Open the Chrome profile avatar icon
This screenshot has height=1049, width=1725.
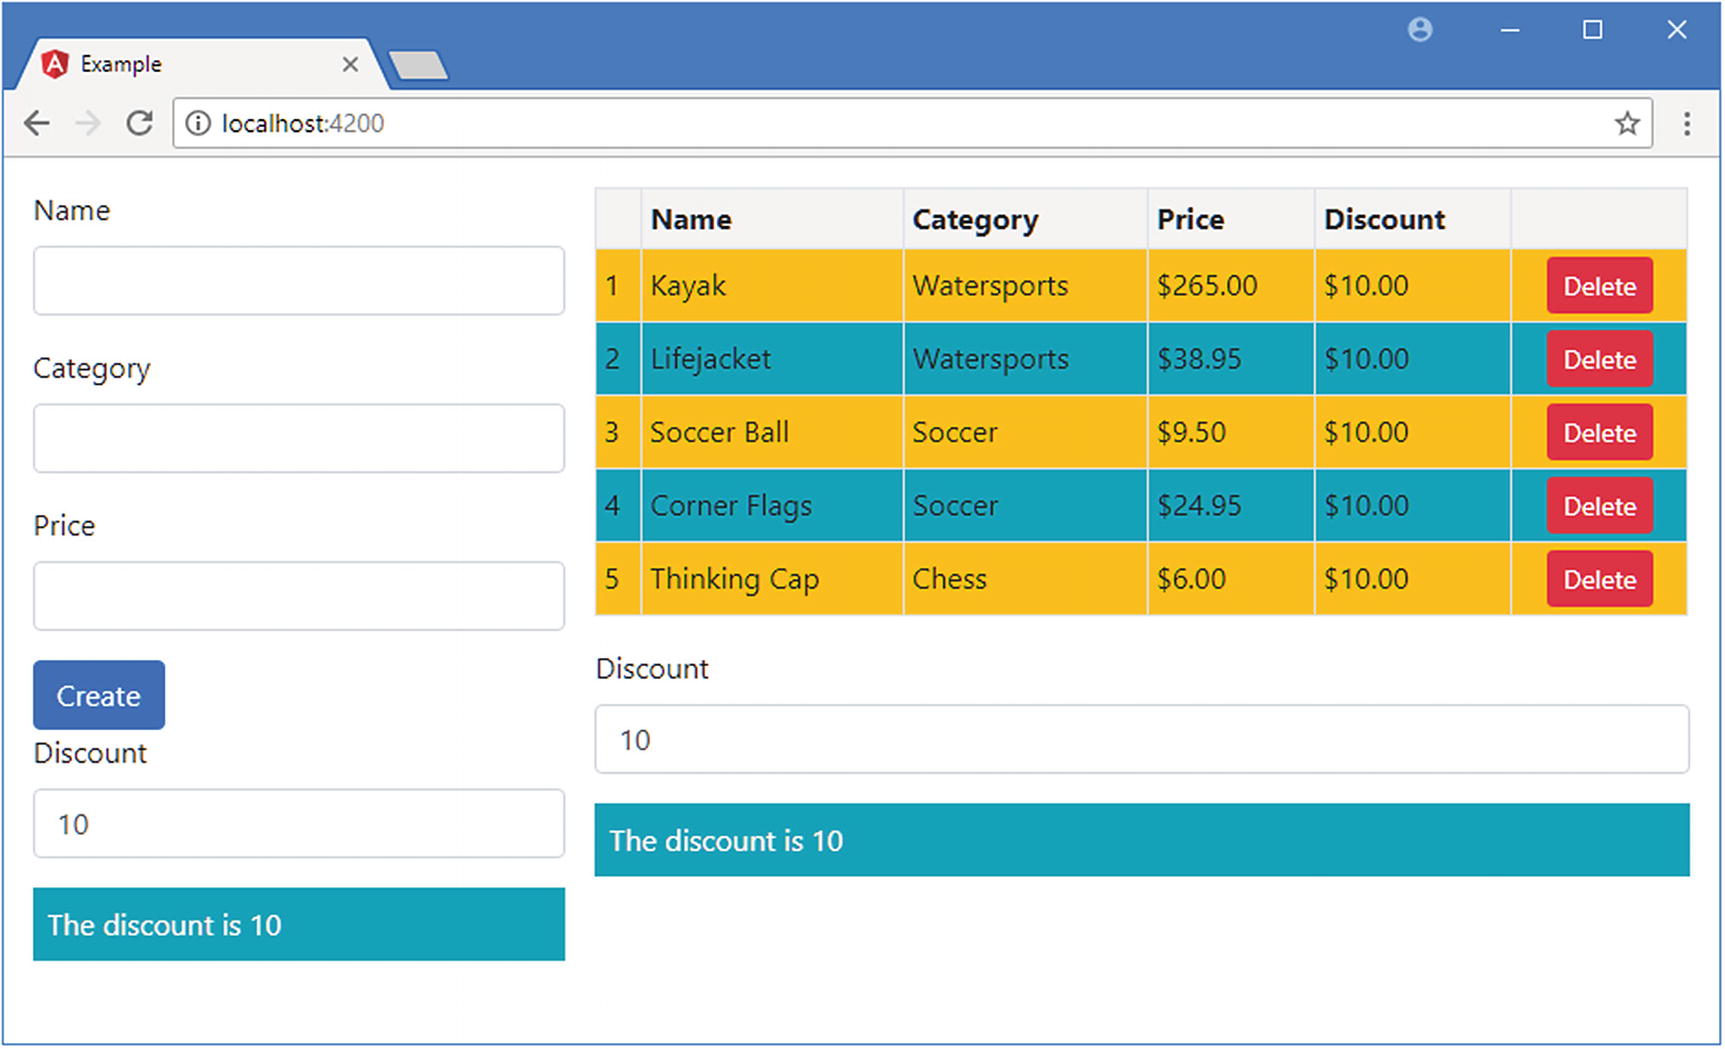click(1420, 30)
